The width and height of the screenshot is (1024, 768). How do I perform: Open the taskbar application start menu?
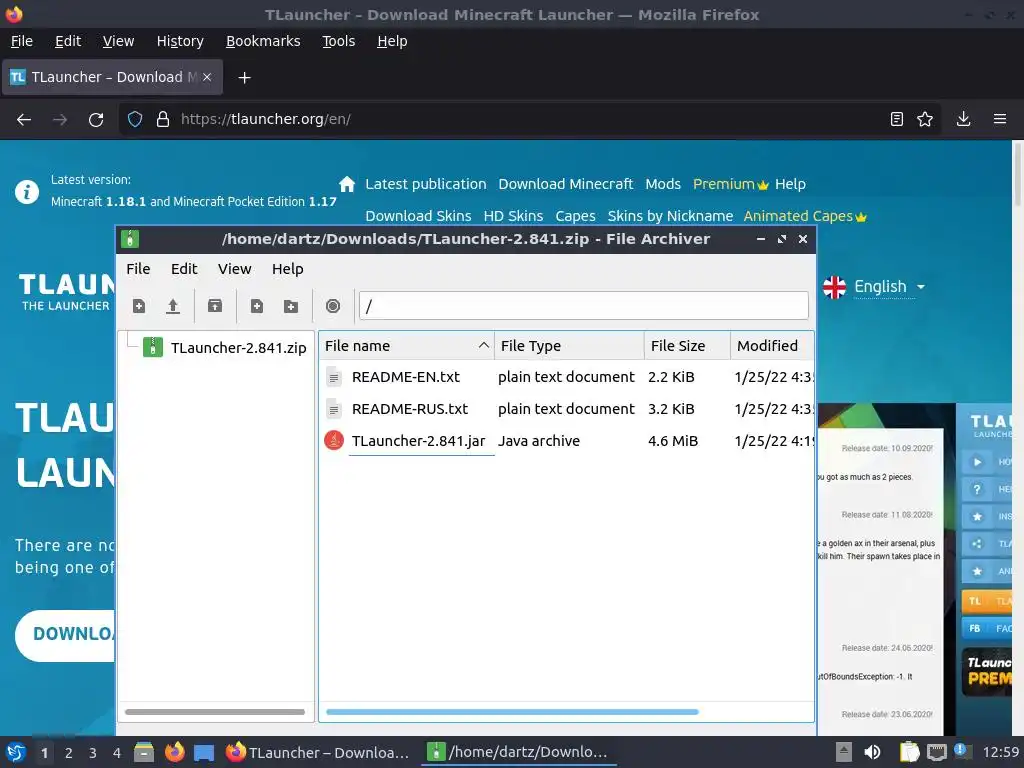pyautogui.click(x=16, y=752)
